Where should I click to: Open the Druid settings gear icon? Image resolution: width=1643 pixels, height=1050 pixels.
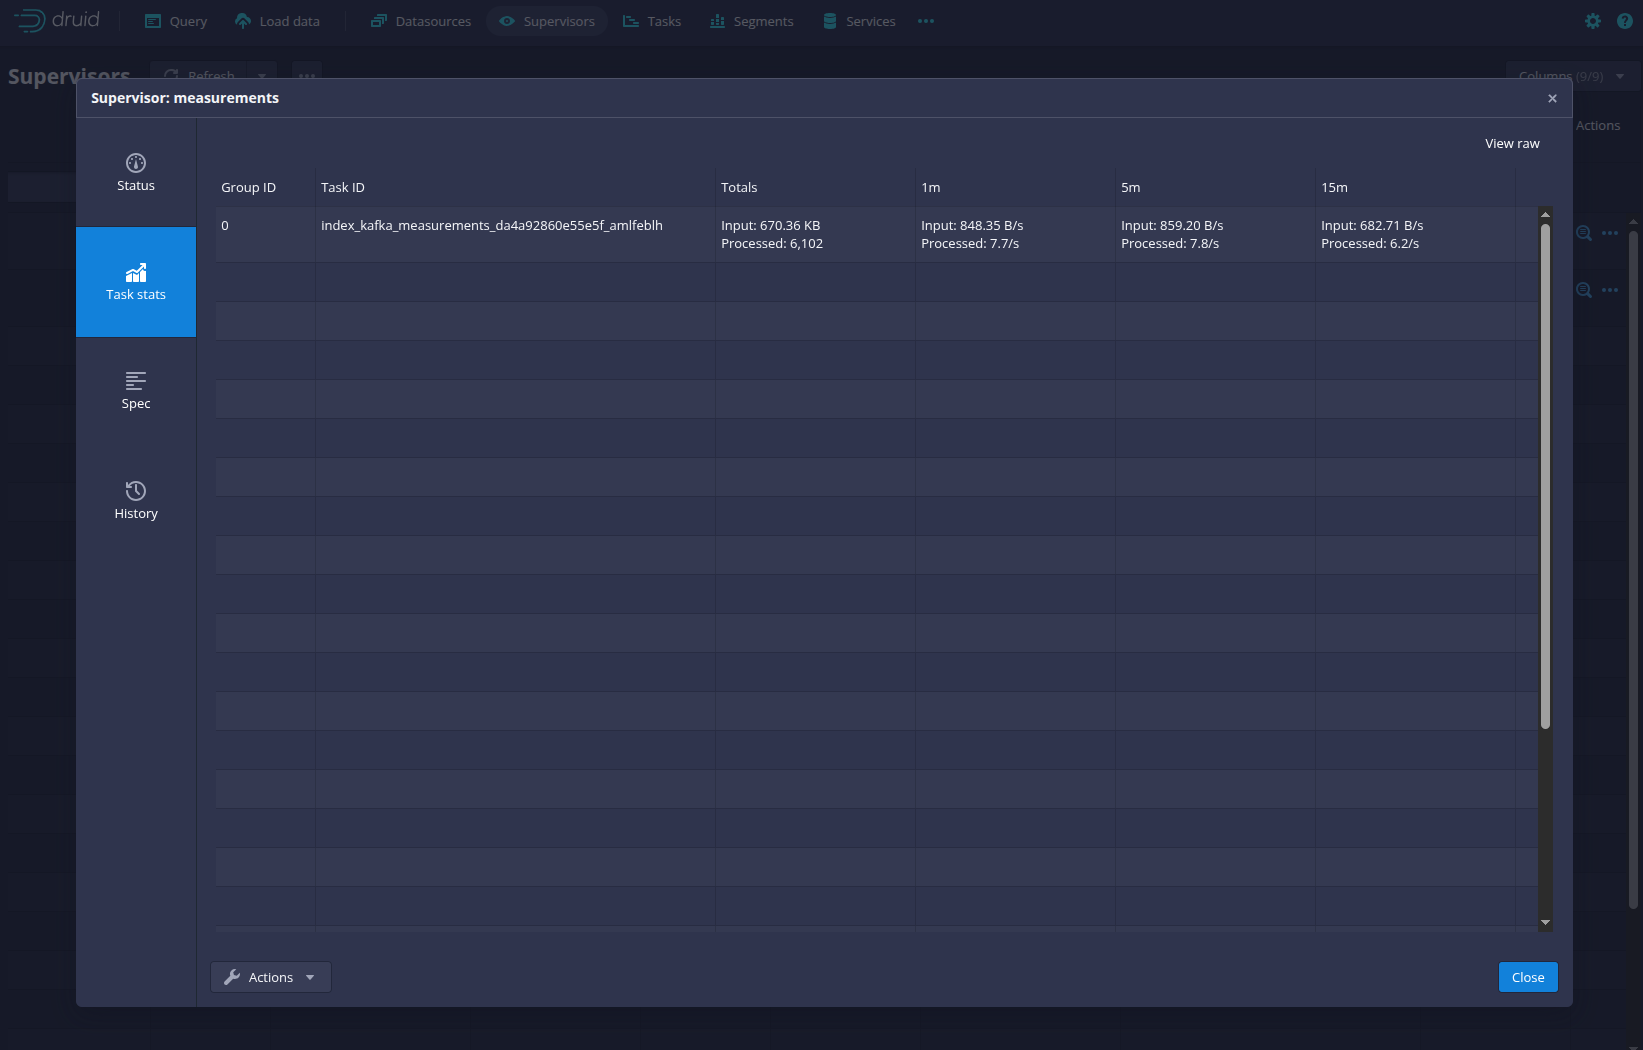[1593, 21]
